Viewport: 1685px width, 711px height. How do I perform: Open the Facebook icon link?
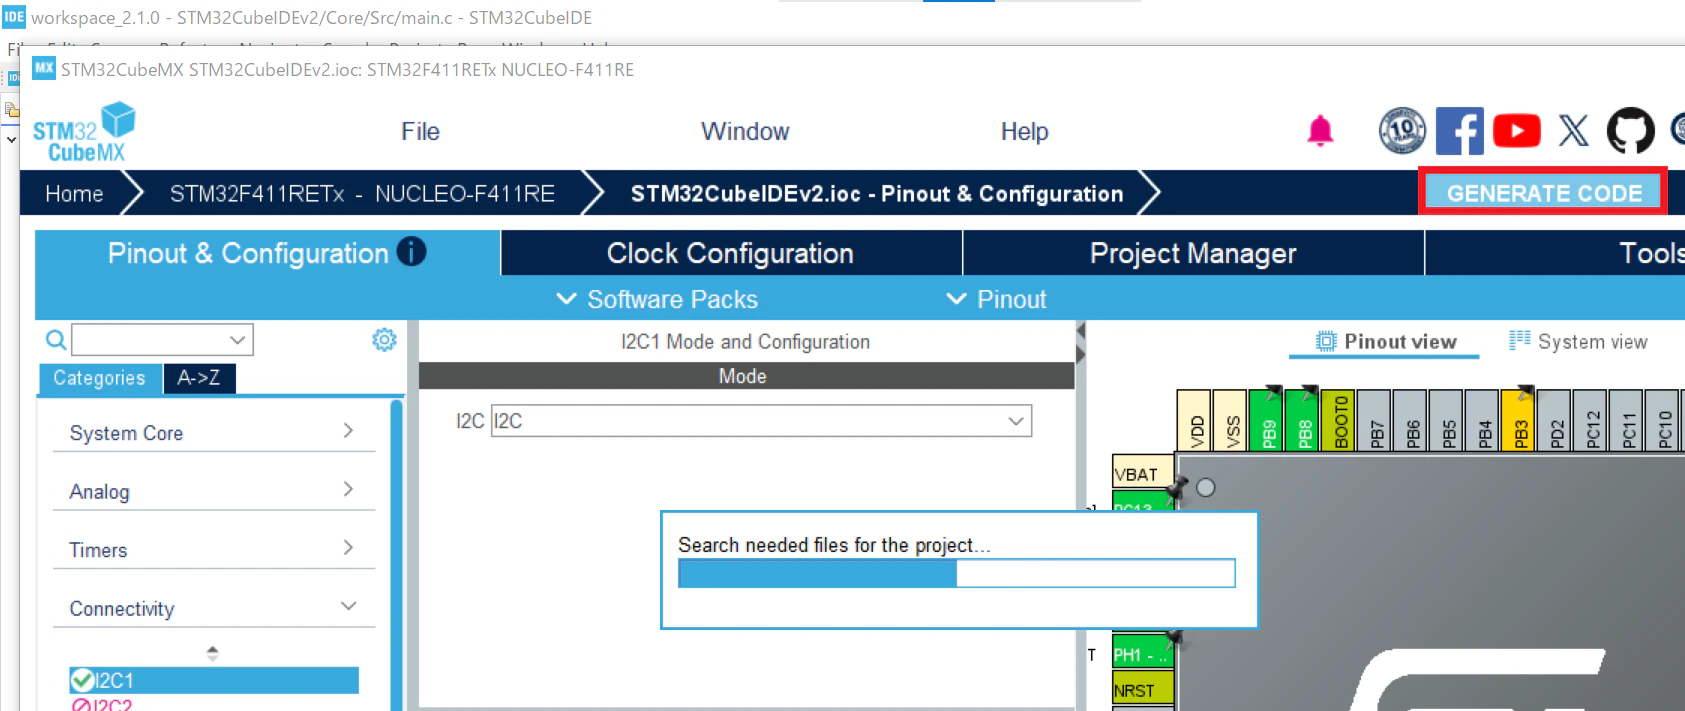tap(1459, 131)
